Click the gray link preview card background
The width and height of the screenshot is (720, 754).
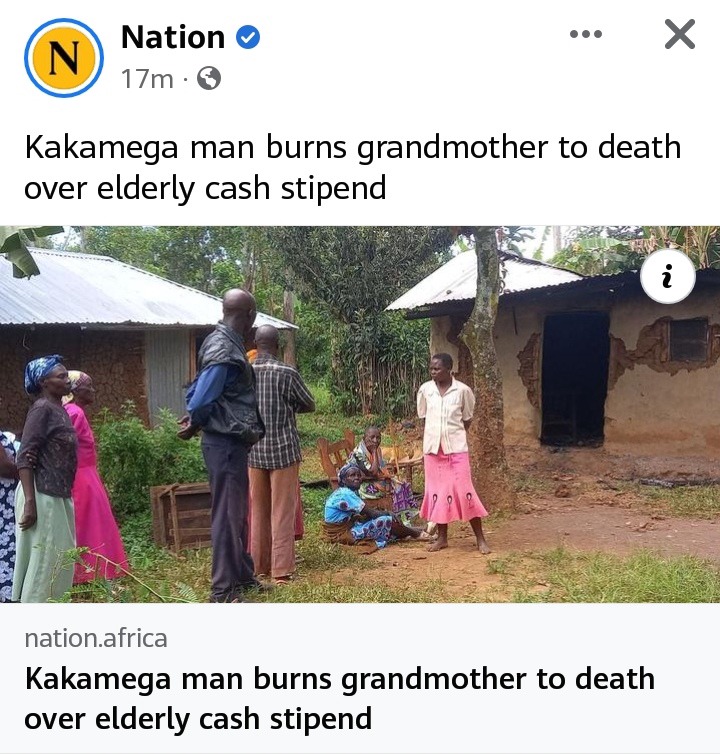360,678
